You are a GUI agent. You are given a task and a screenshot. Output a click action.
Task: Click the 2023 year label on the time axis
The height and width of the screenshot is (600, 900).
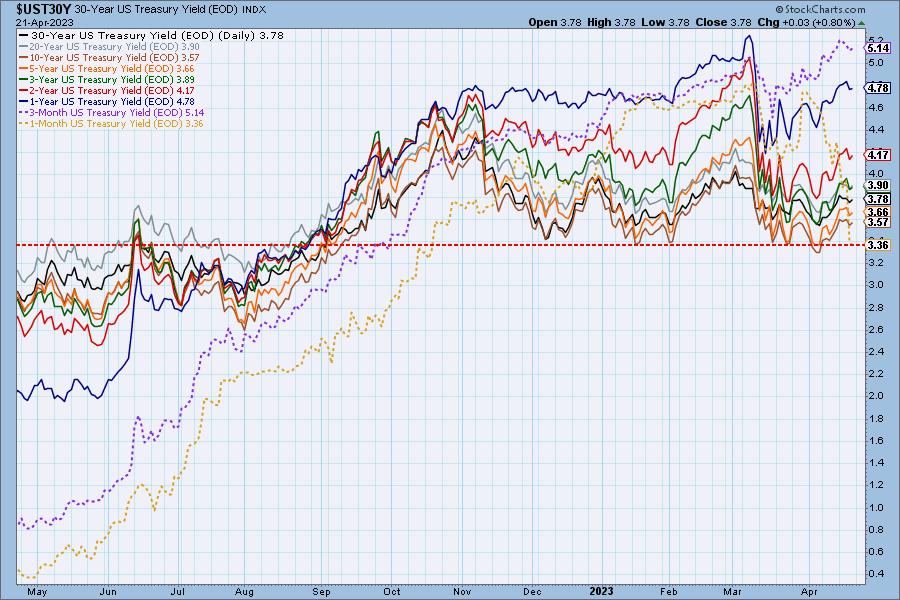click(x=602, y=591)
